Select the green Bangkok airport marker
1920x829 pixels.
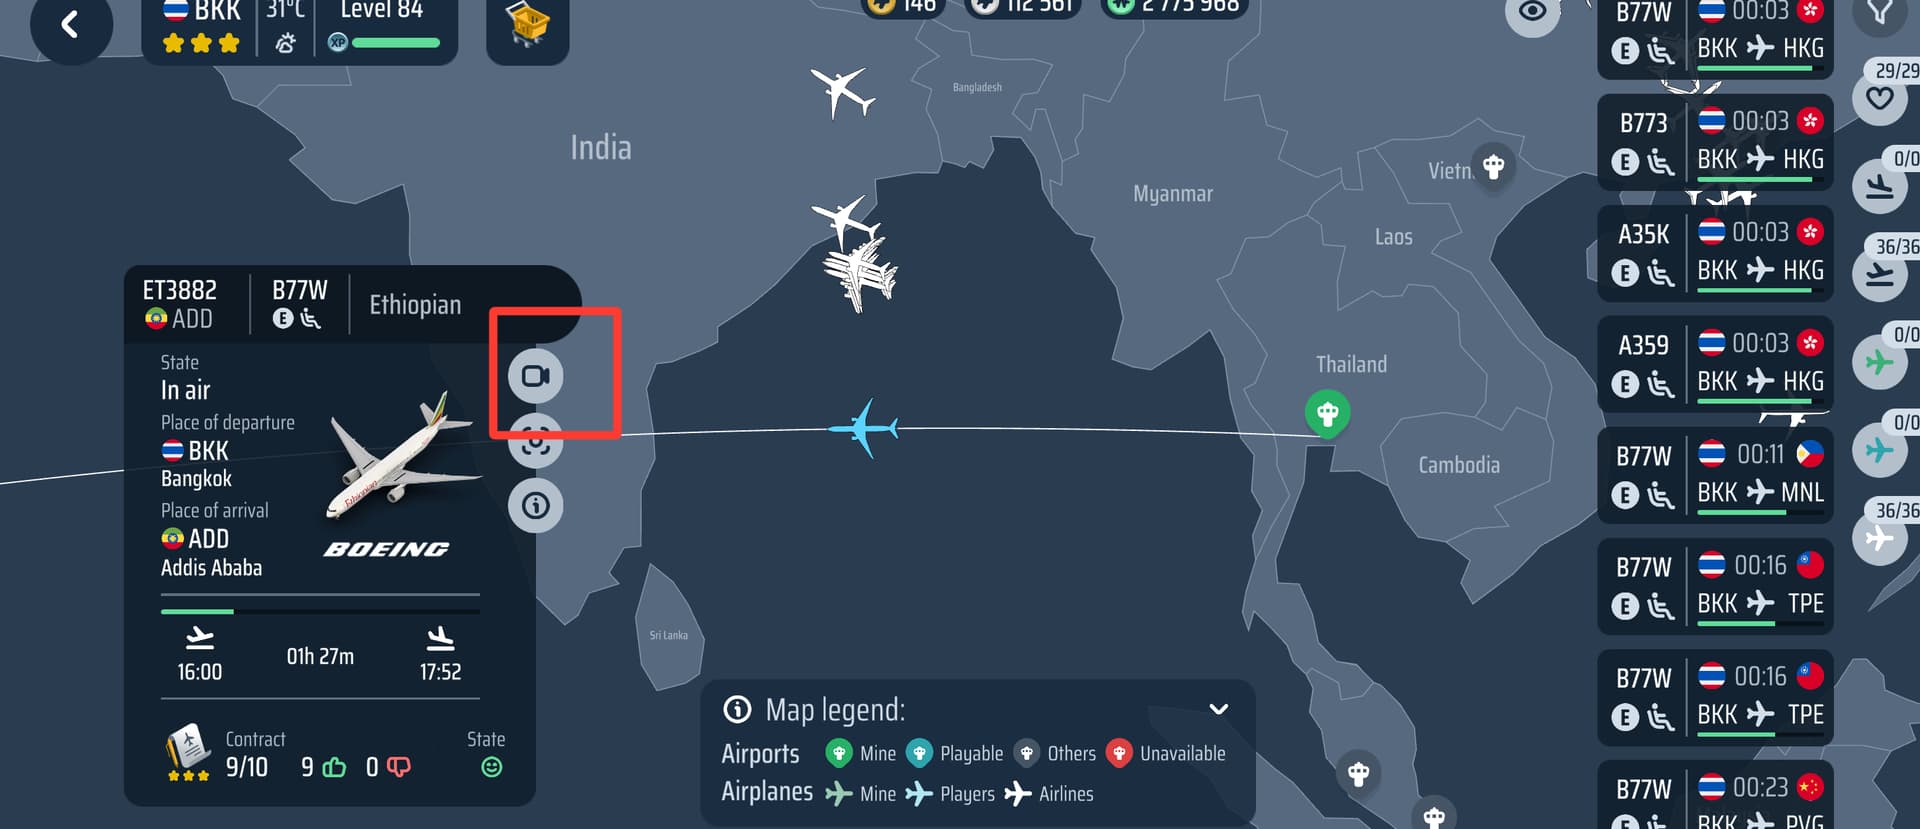click(1328, 413)
